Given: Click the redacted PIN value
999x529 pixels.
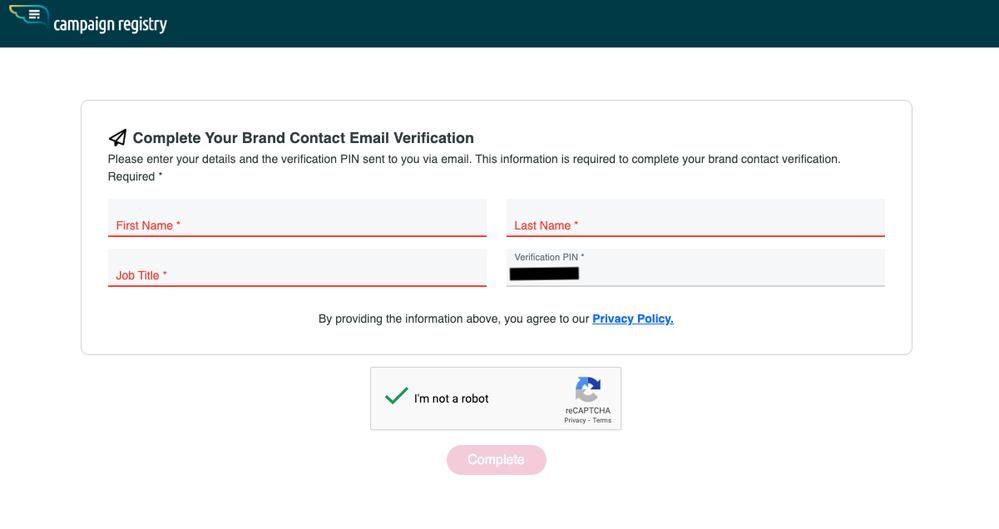Looking at the screenshot, I should (544, 274).
